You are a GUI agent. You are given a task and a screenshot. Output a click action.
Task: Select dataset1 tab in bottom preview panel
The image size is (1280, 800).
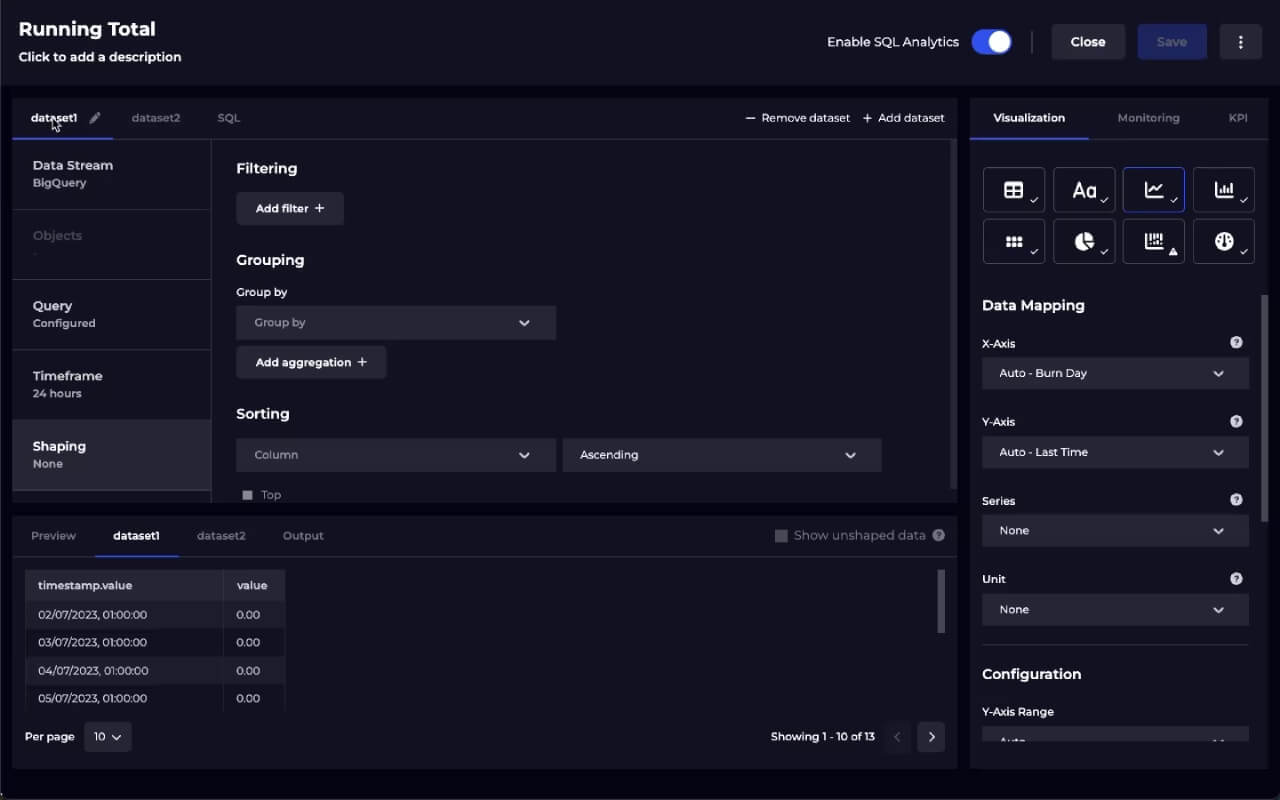tap(137, 536)
